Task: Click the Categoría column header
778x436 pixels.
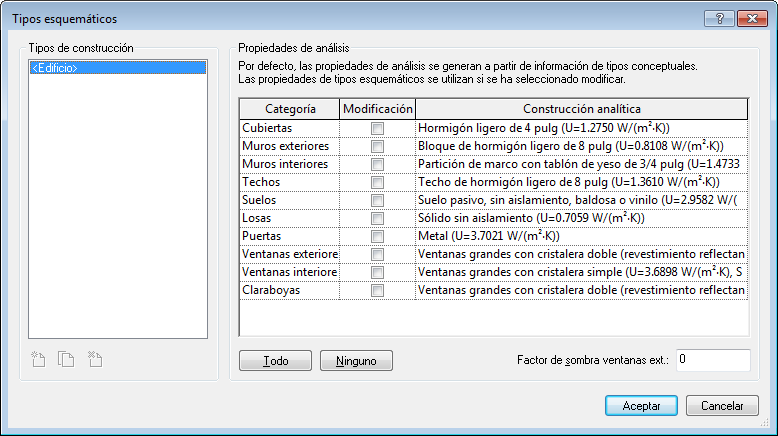Action: pos(291,108)
